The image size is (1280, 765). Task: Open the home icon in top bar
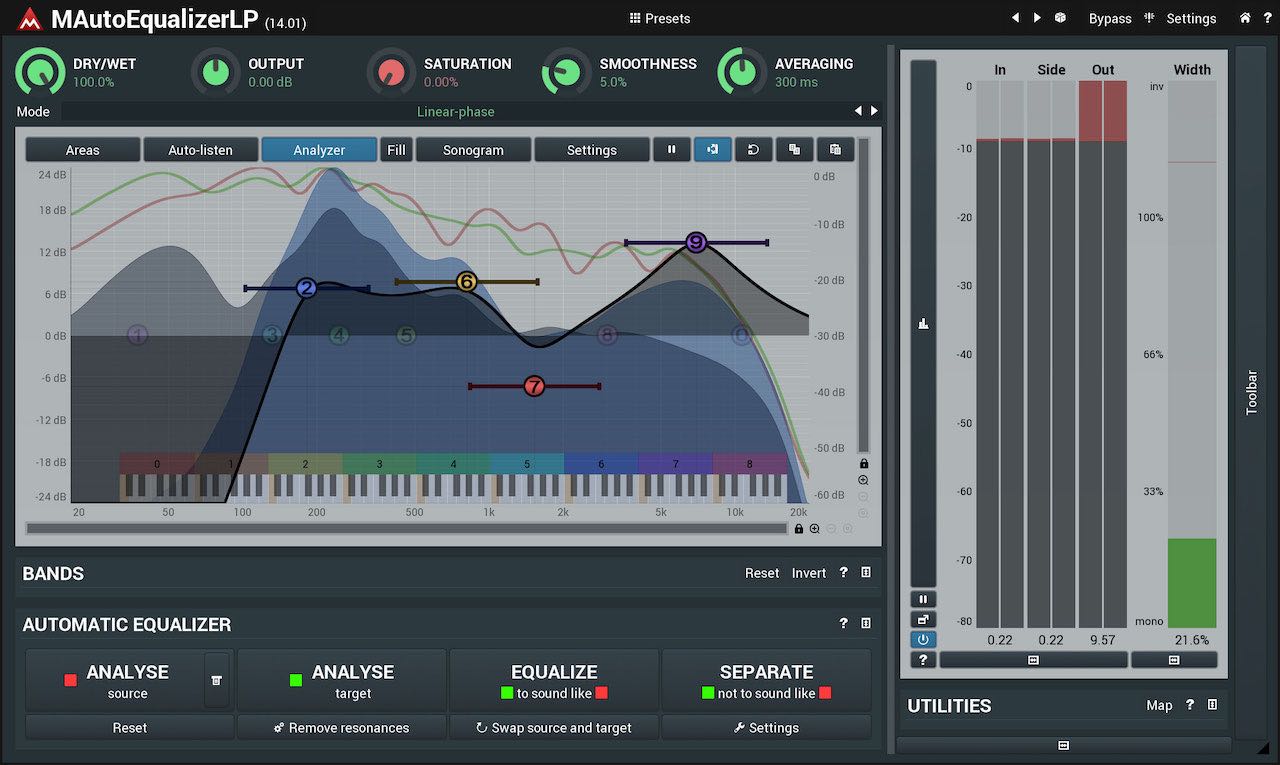pos(1245,18)
